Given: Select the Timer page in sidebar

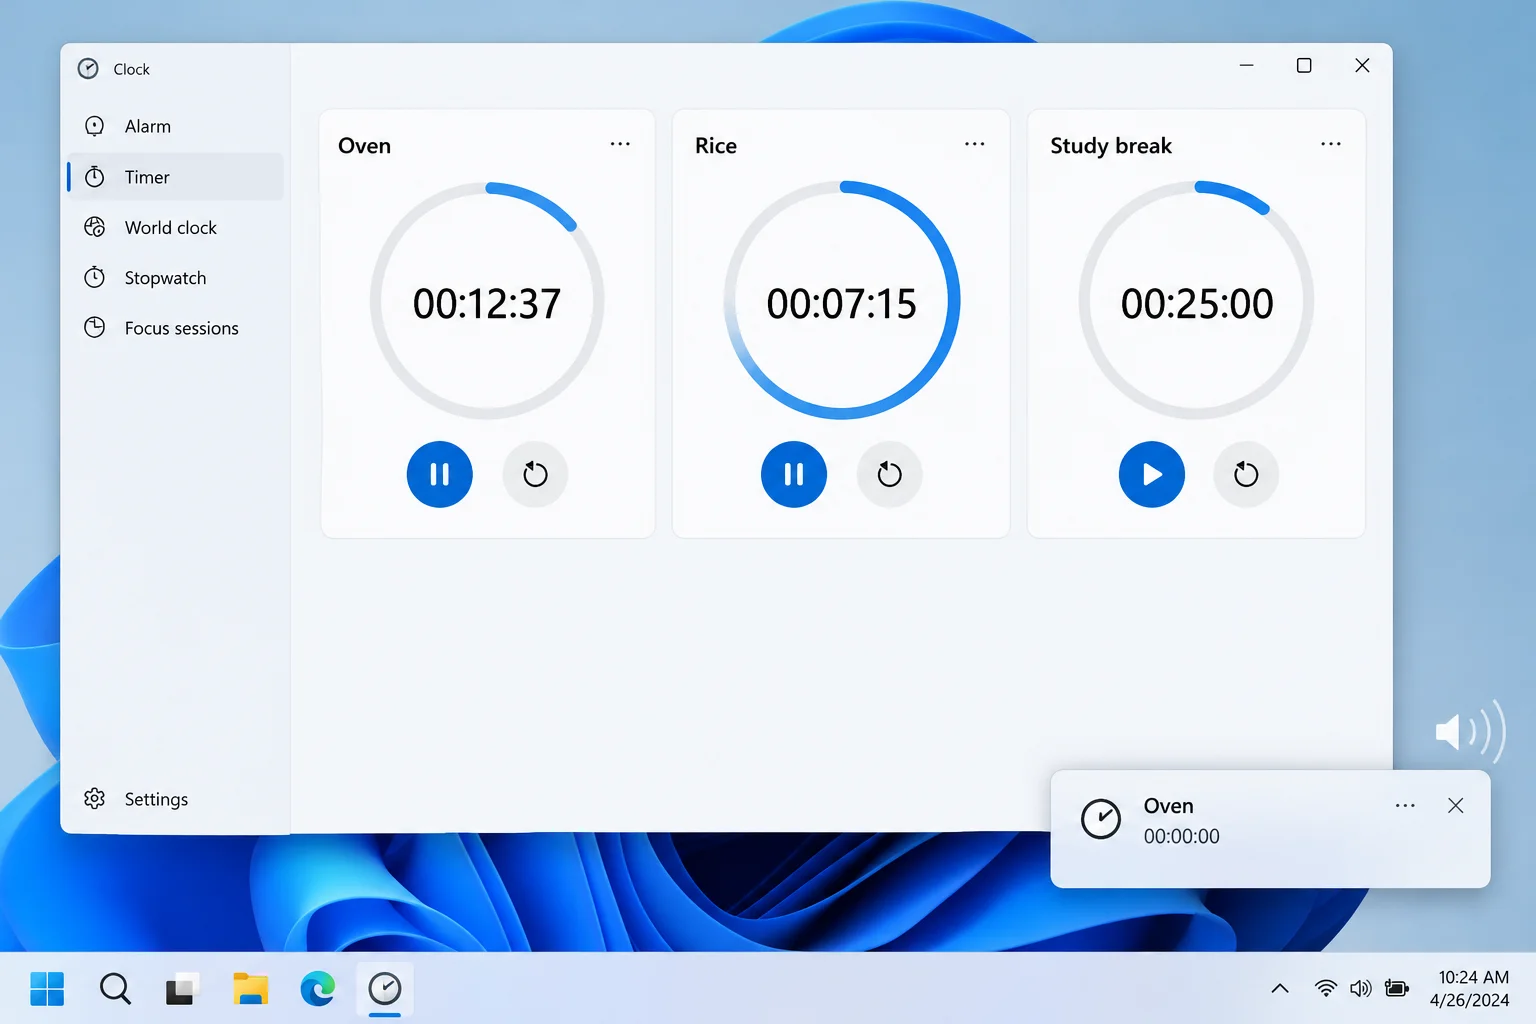Looking at the screenshot, I should (x=176, y=177).
